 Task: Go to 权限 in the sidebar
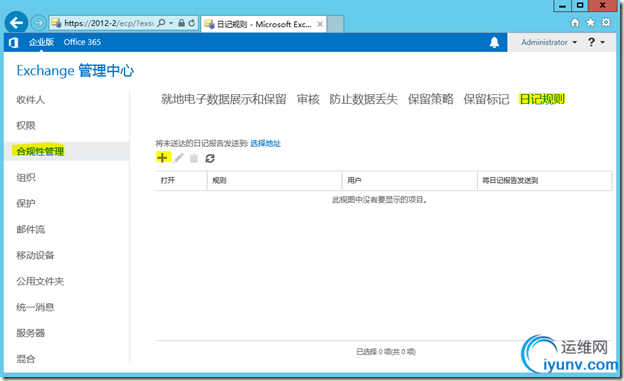click(x=26, y=125)
